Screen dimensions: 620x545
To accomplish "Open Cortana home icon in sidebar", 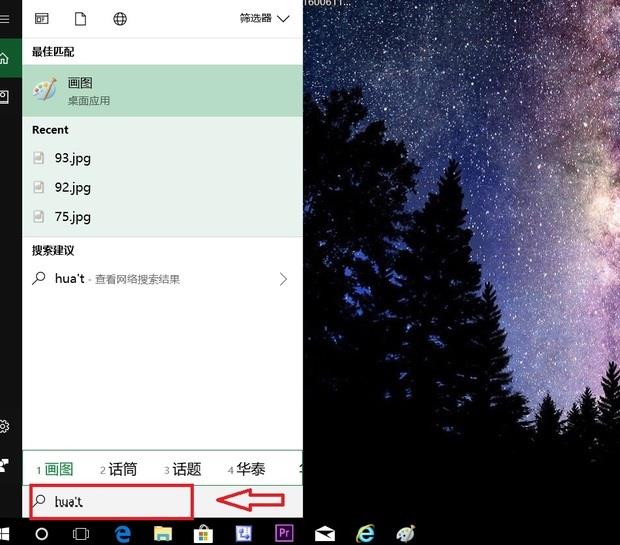I will coord(5,58).
